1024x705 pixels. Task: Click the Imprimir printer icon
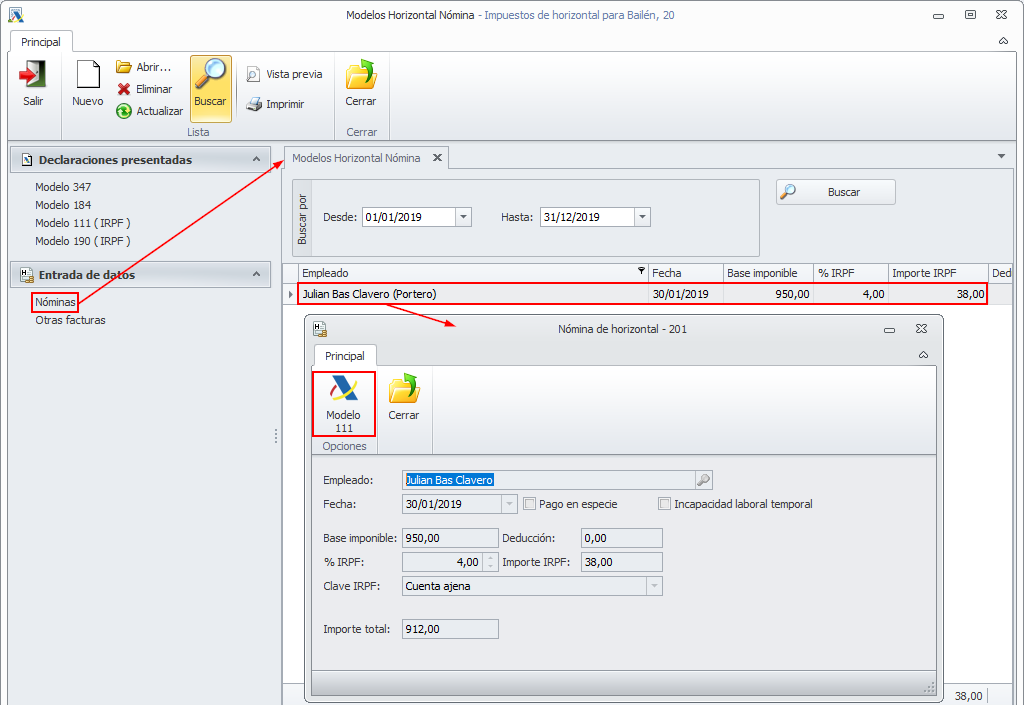point(255,104)
